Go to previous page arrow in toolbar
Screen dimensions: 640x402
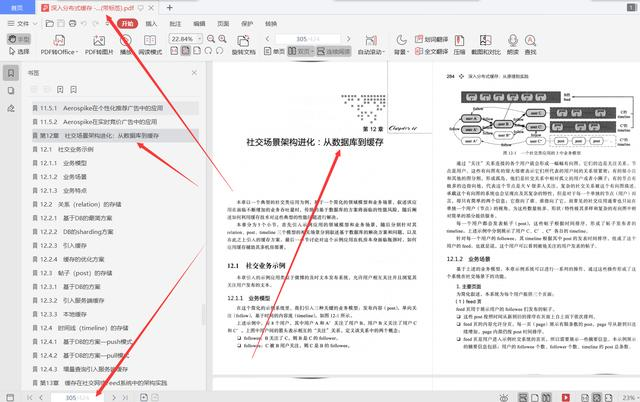[267, 39]
